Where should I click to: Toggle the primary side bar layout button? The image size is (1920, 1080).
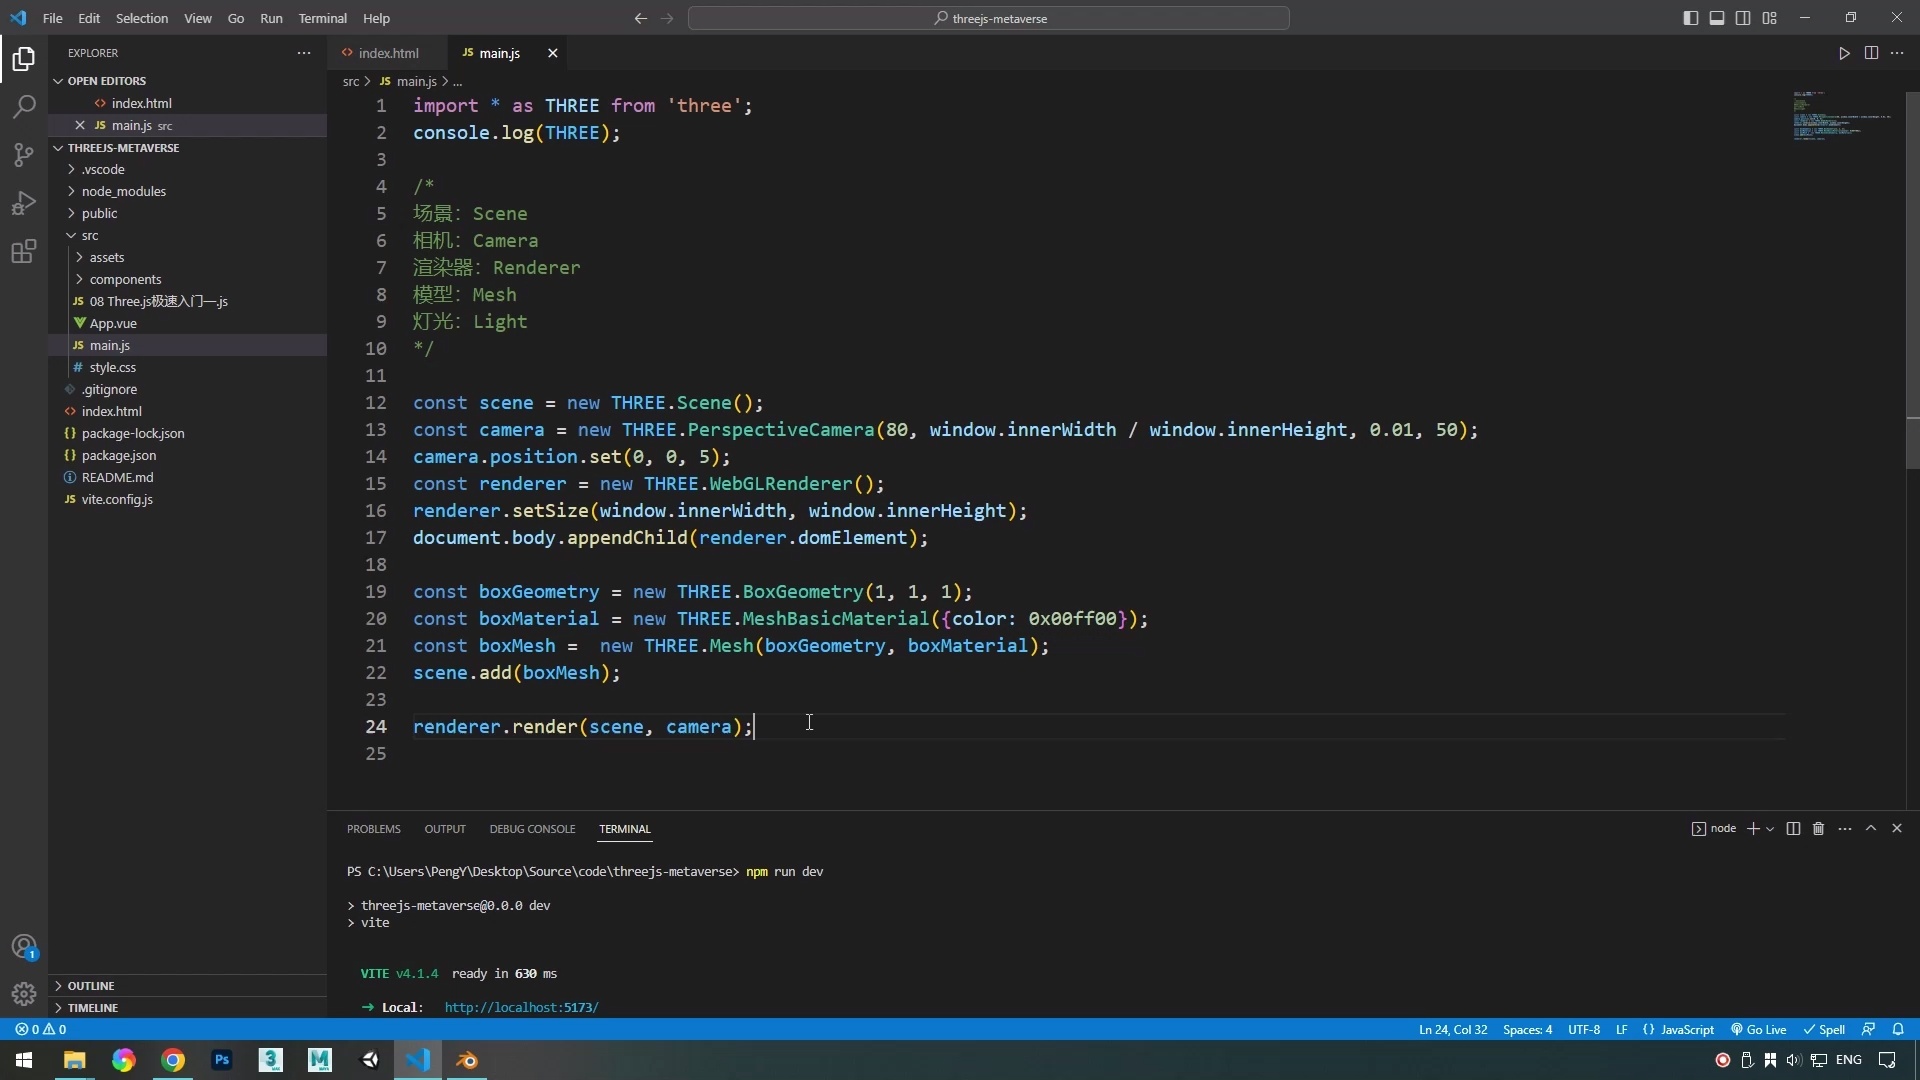click(1691, 18)
